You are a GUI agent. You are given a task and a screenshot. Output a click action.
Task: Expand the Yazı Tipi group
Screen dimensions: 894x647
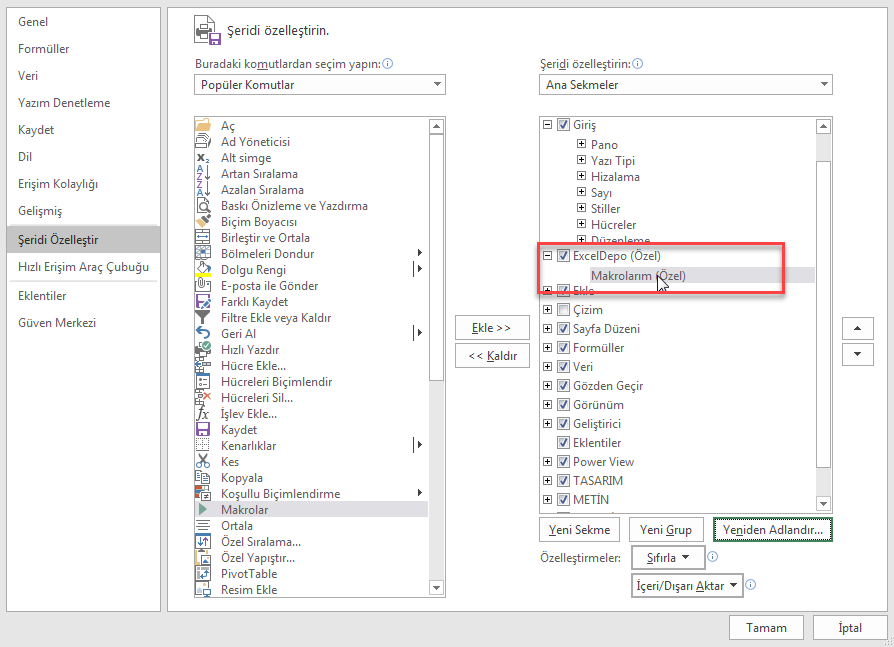tap(581, 160)
